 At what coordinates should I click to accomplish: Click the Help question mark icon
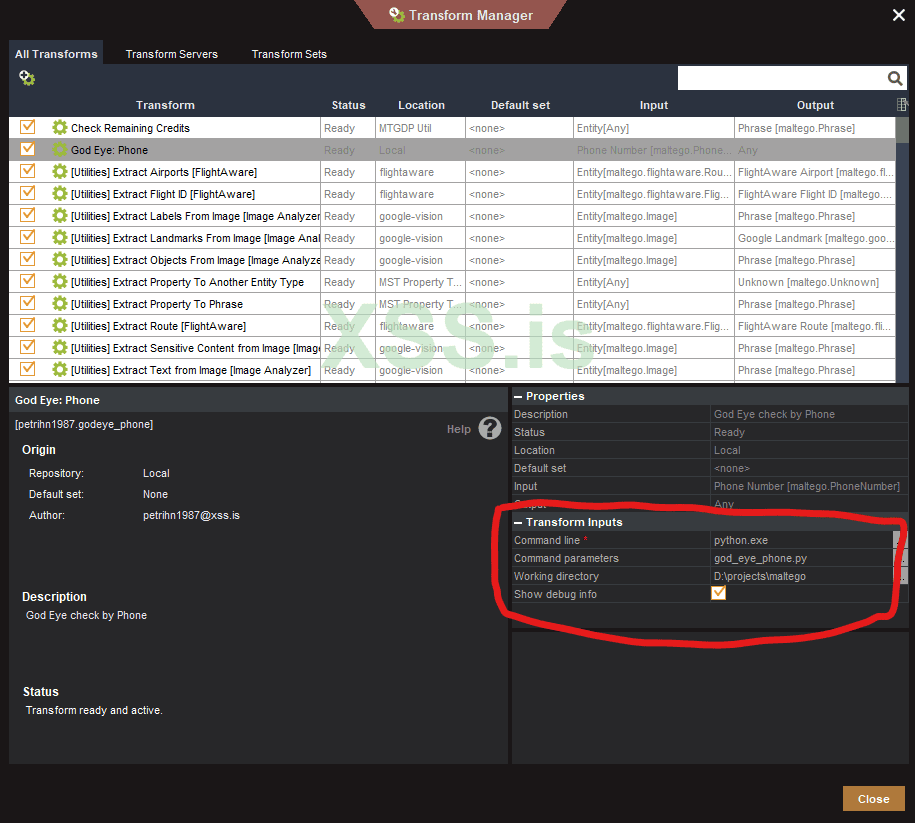pos(490,428)
